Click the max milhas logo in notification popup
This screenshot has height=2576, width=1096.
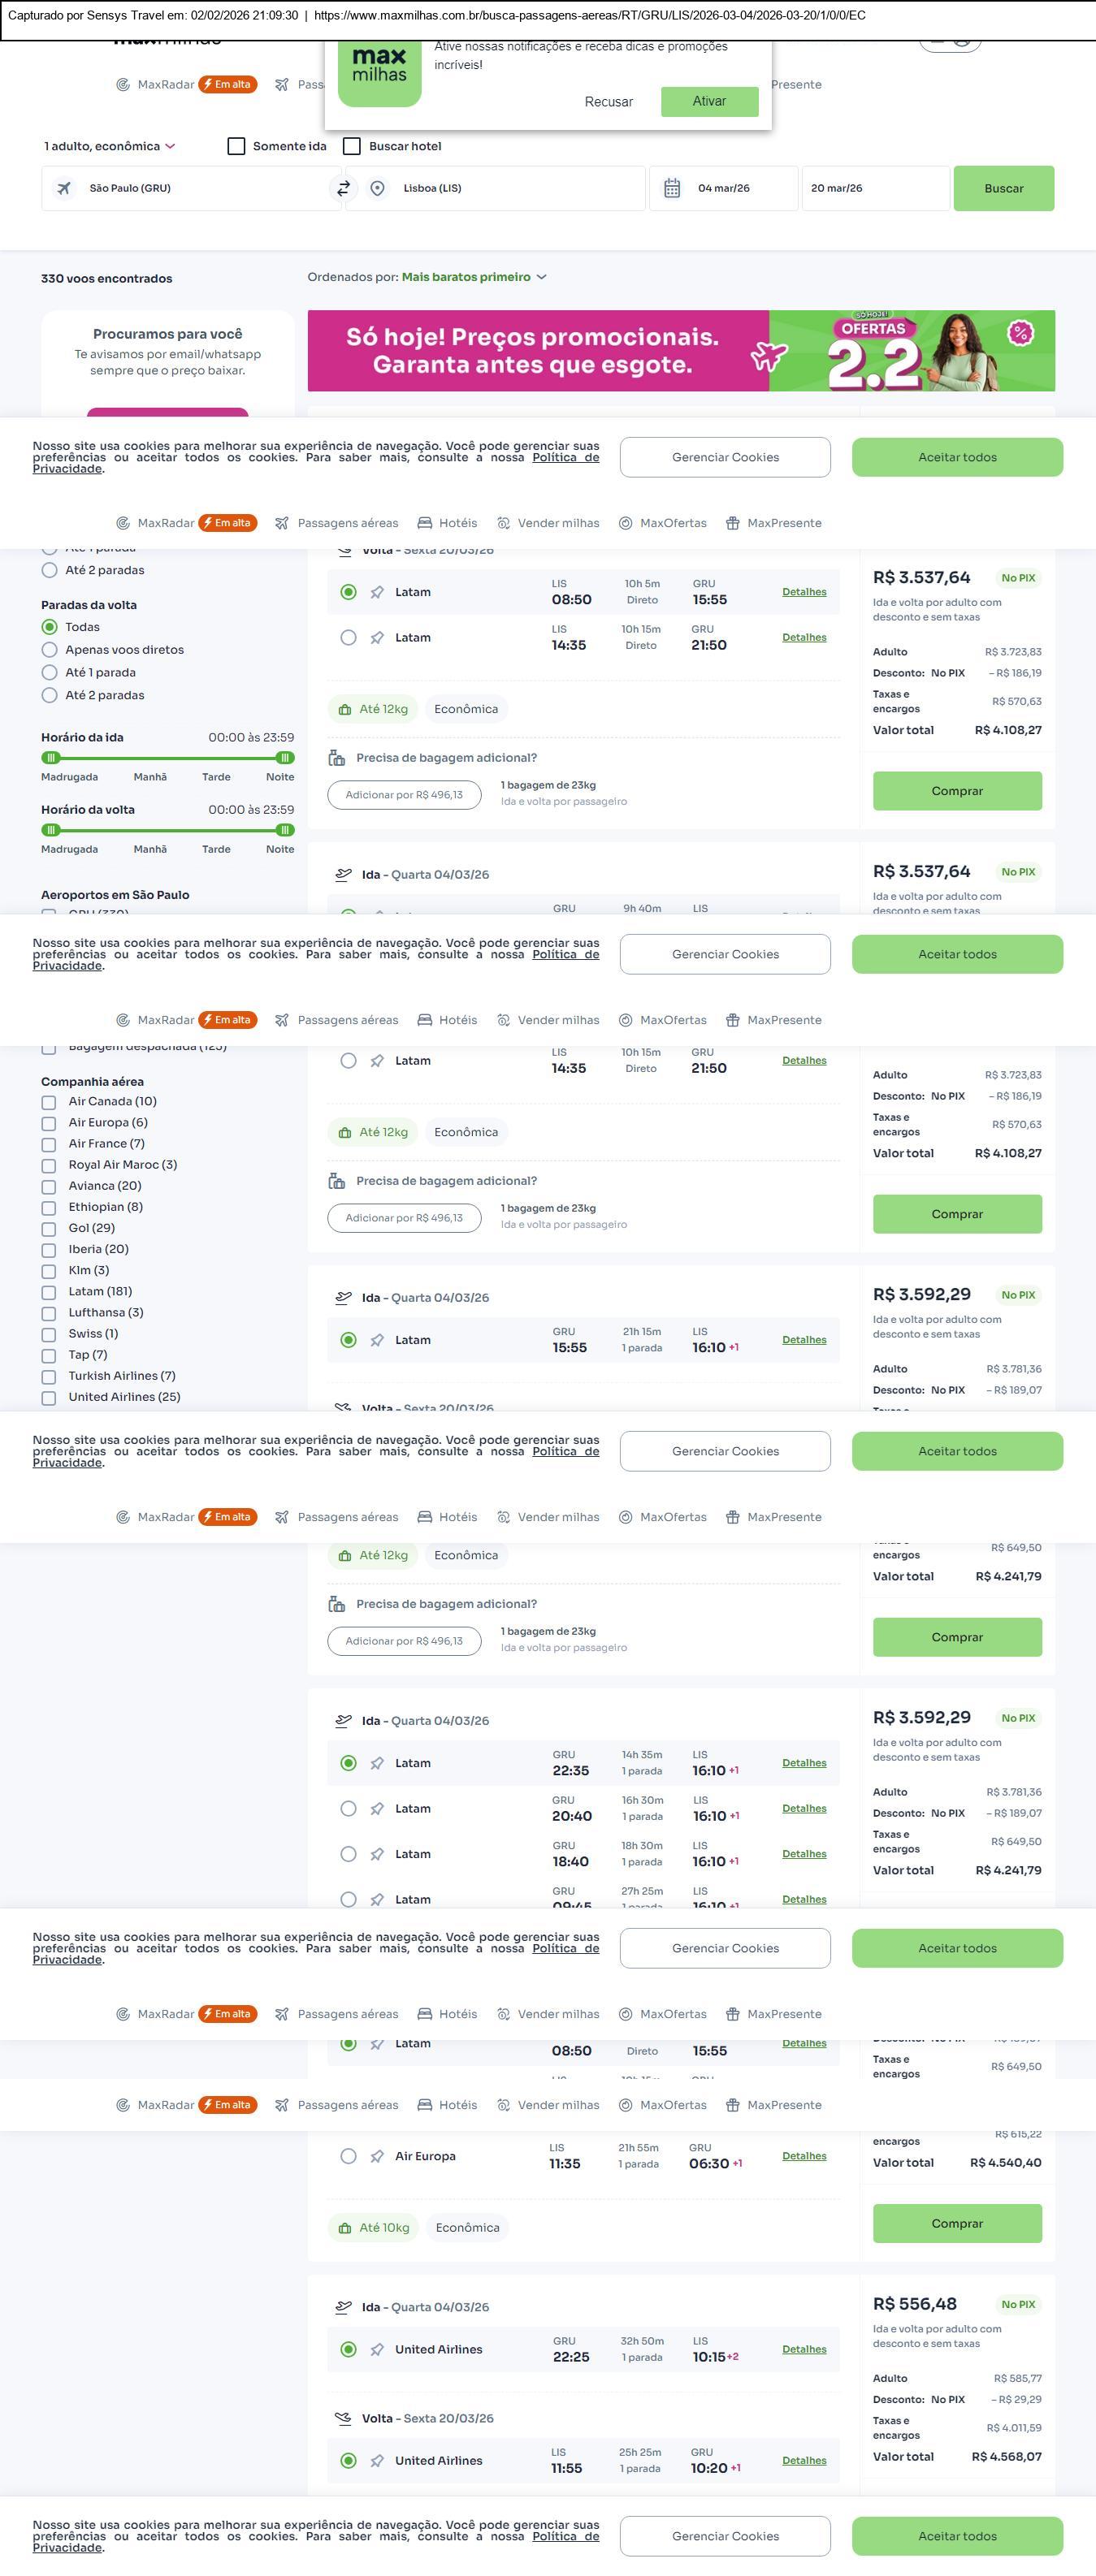(379, 70)
